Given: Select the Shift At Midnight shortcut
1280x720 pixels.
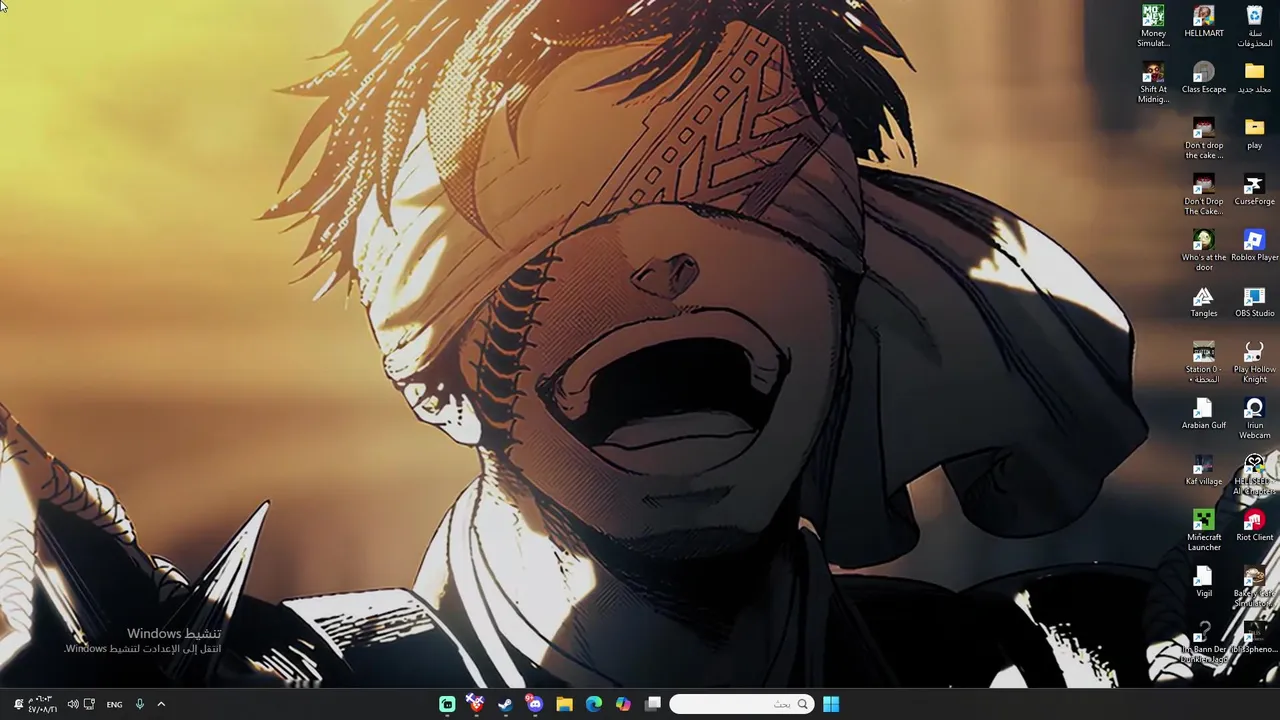Looking at the screenshot, I should click(x=1153, y=82).
